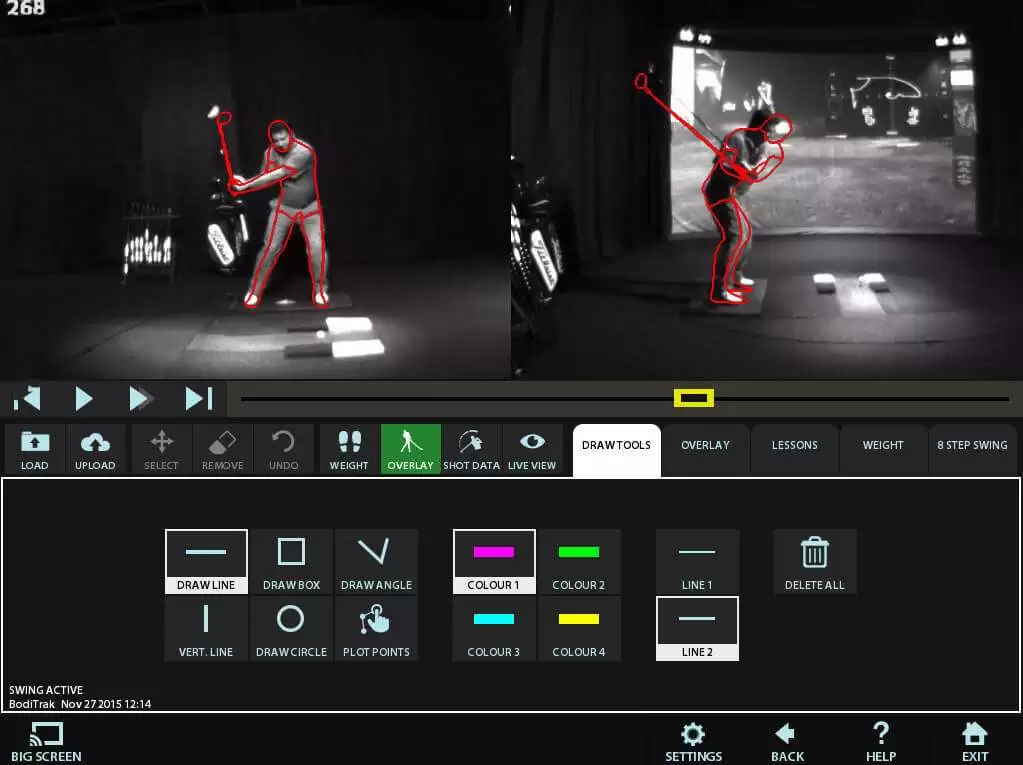The image size is (1023, 765).
Task: Open the Shot Data panel
Action: pyautogui.click(x=471, y=449)
